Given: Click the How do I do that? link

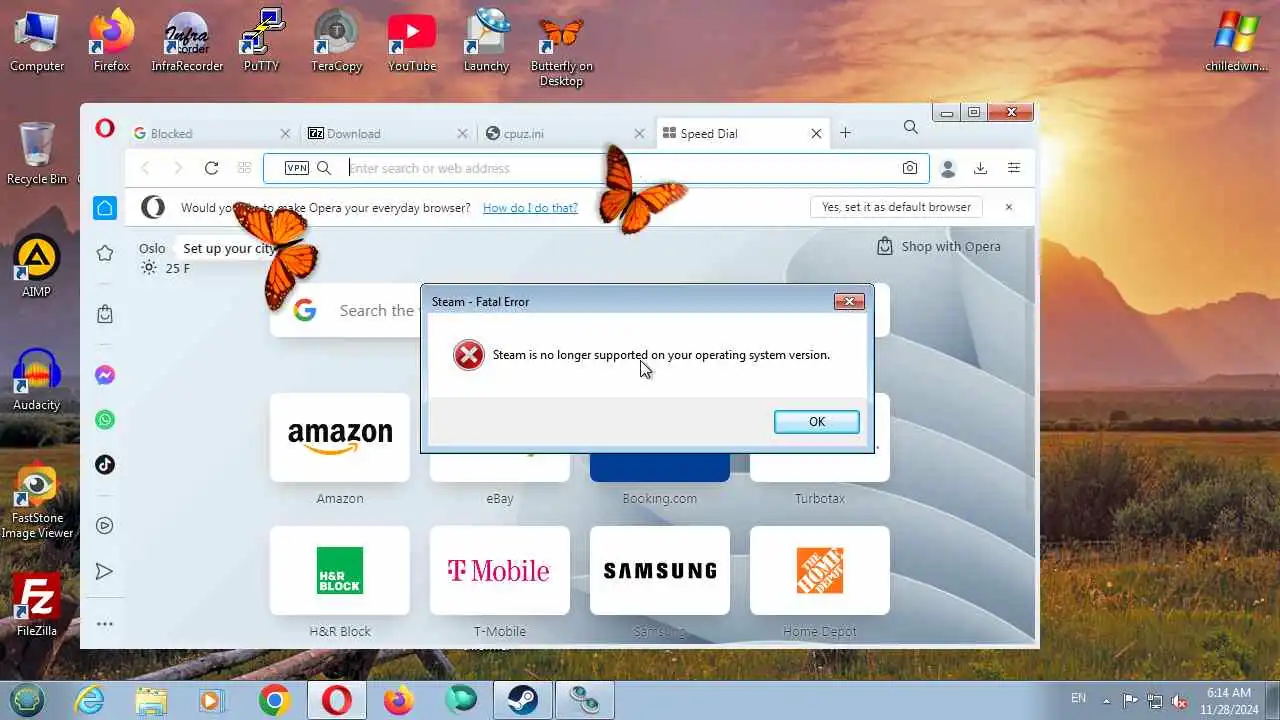Looking at the screenshot, I should [530, 208].
